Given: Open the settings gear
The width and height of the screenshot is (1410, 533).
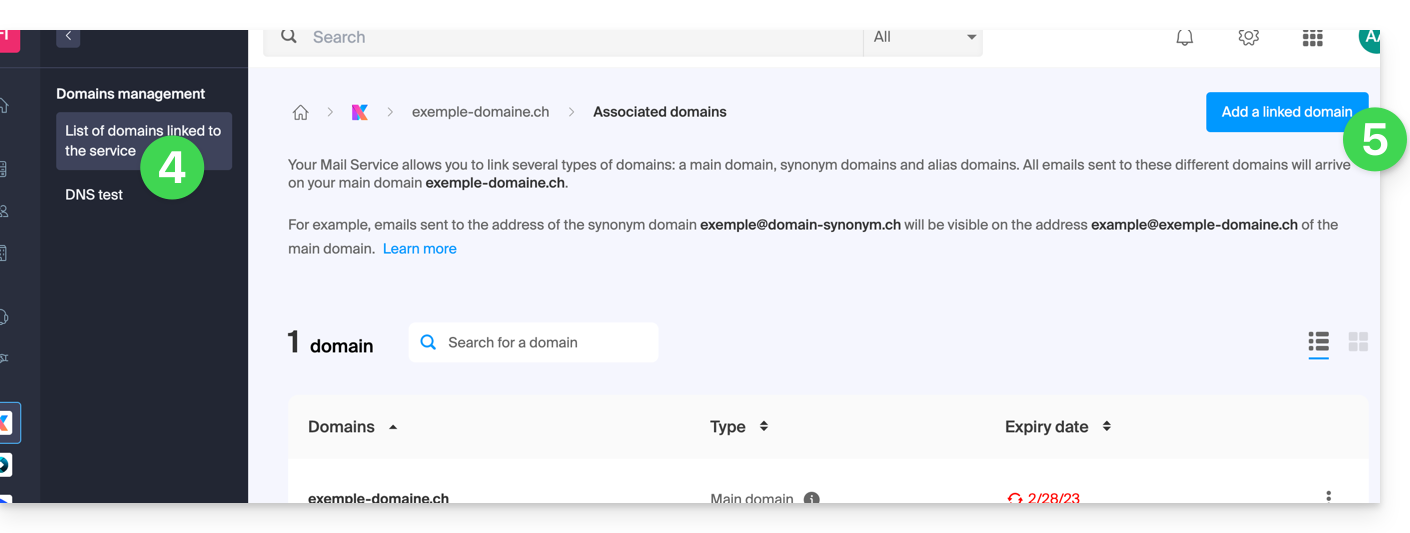Looking at the screenshot, I should (1248, 38).
